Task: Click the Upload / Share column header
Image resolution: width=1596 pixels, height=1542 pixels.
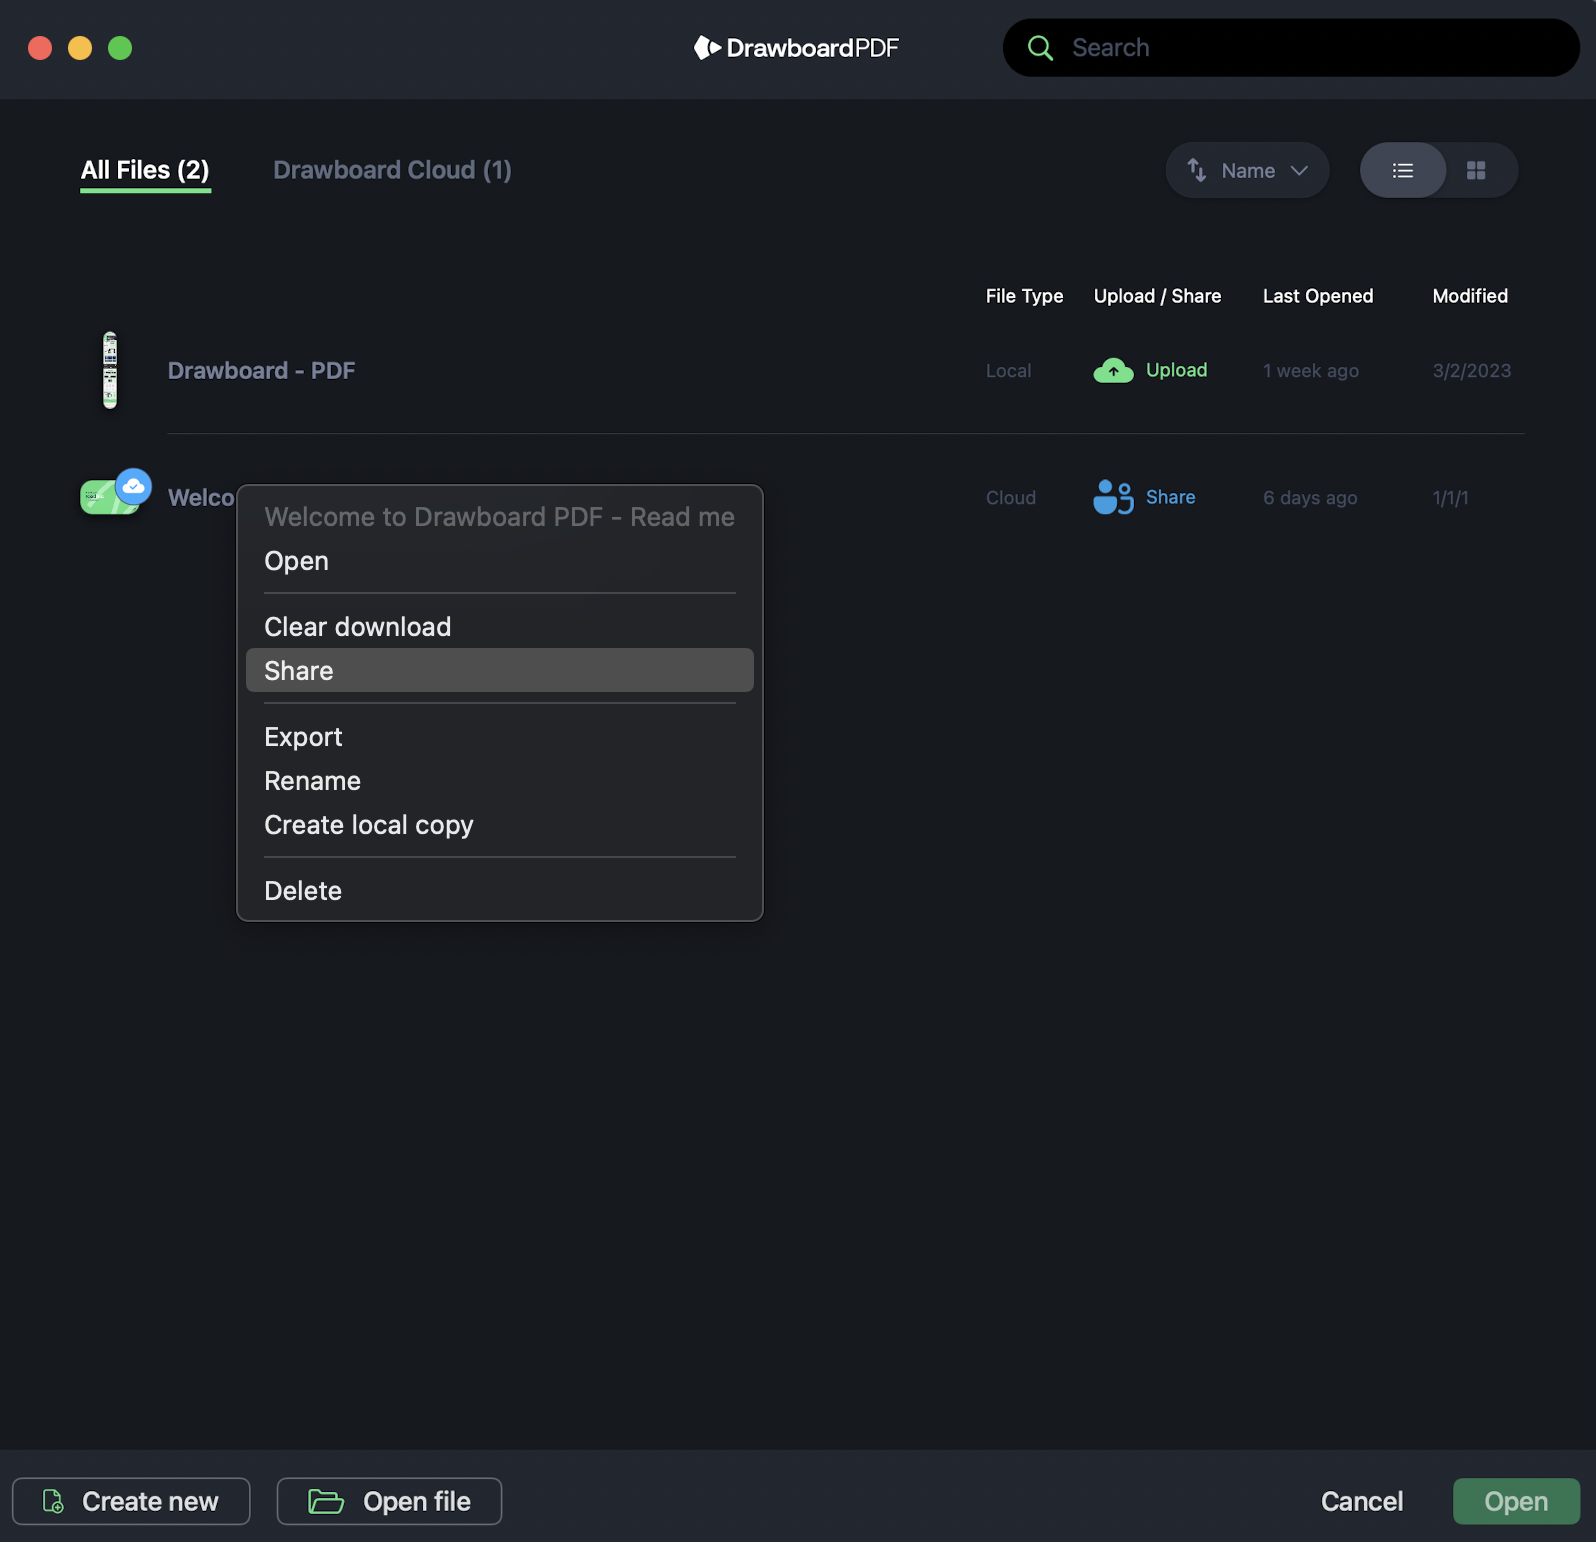Action: tap(1157, 296)
